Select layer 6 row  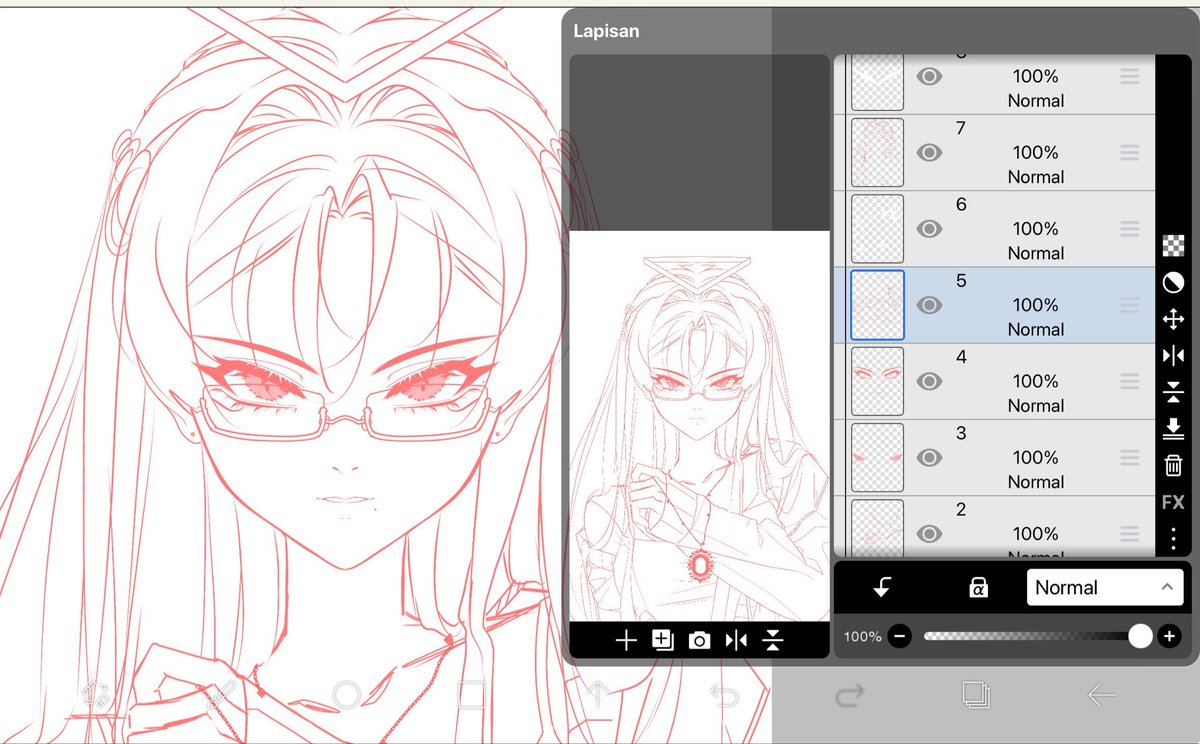(995, 229)
